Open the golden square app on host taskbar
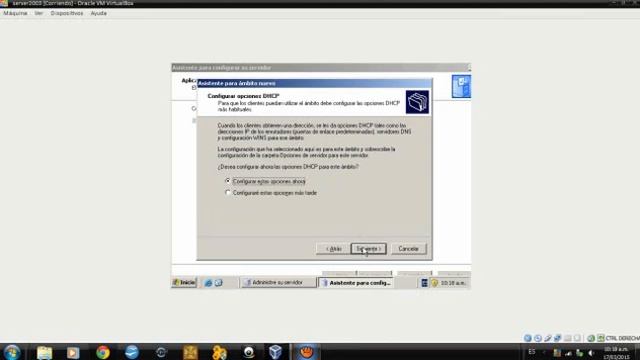 [x=190, y=352]
